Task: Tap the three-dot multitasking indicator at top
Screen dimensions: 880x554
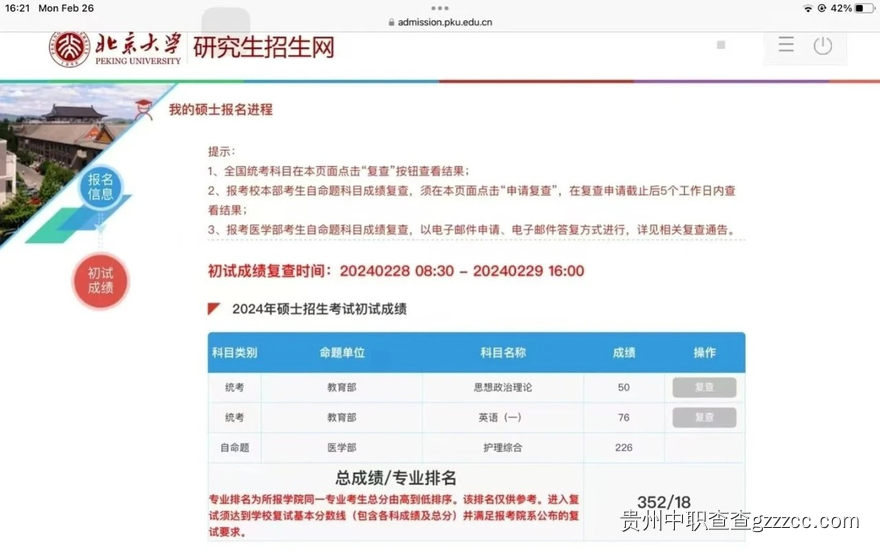Action: 440,8
